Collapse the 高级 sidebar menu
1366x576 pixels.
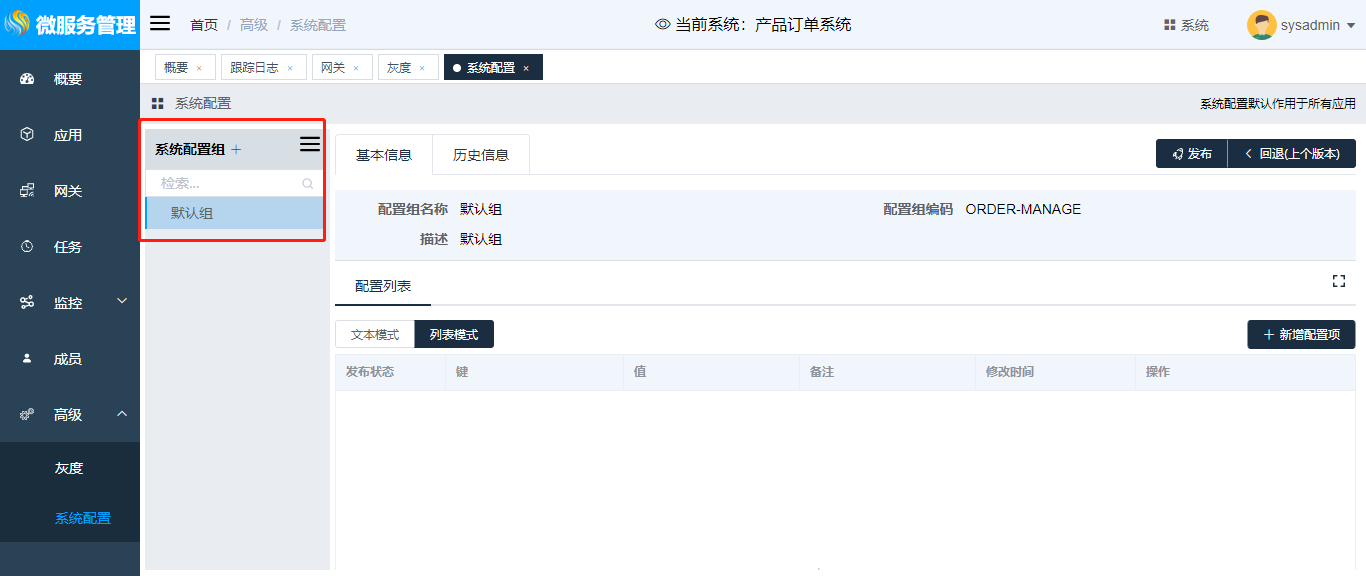(x=122, y=414)
